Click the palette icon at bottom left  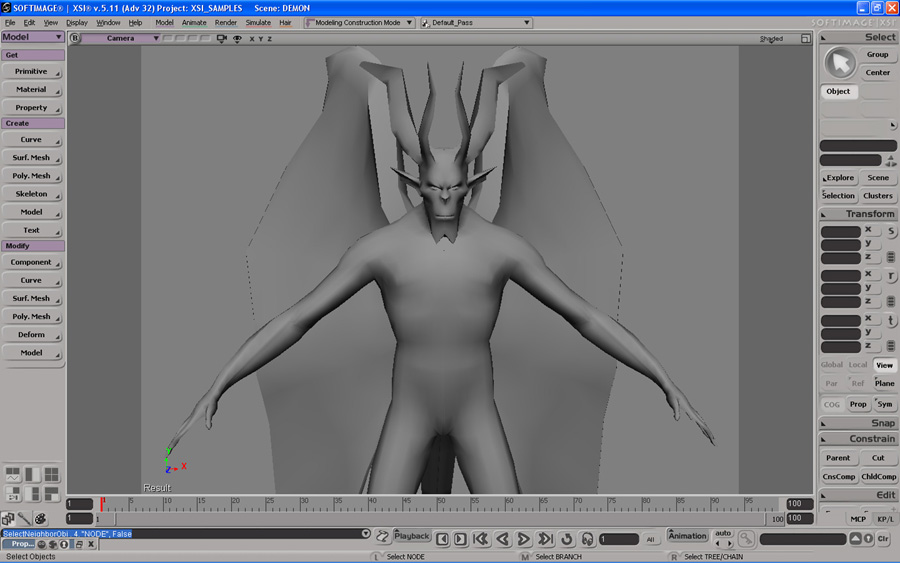(x=40, y=519)
